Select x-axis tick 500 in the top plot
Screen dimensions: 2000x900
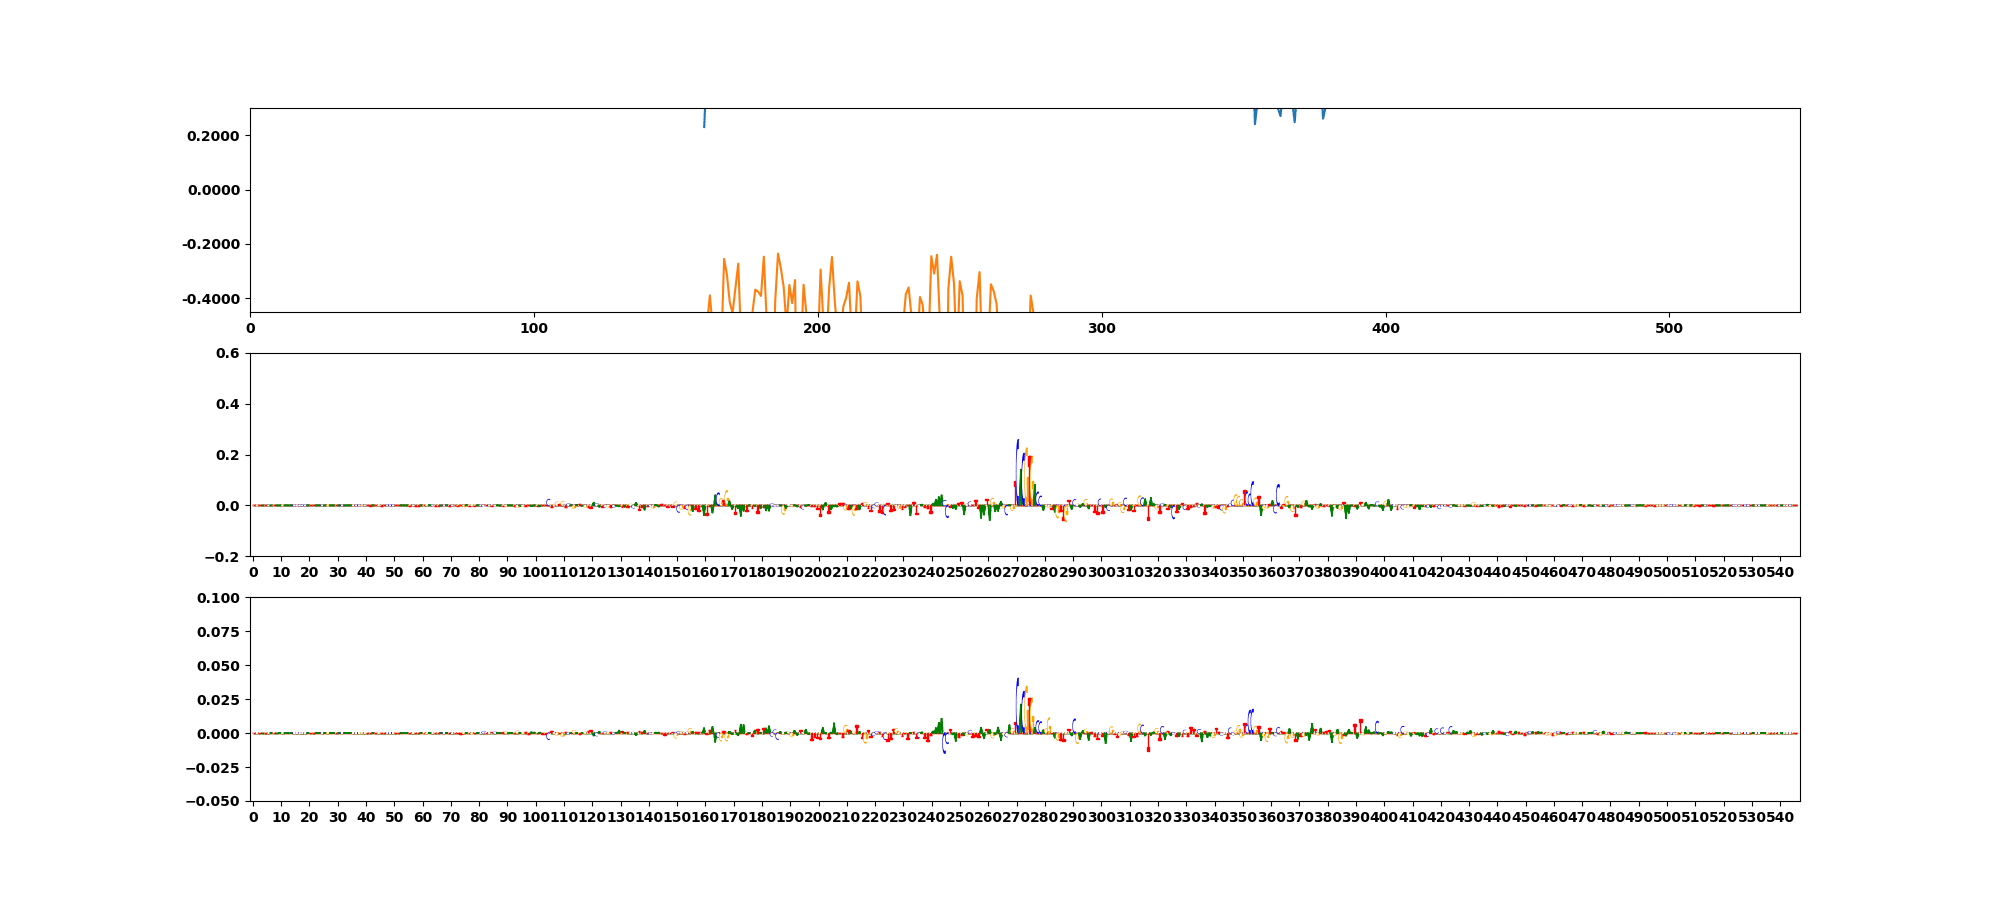(x=1669, y=328)
